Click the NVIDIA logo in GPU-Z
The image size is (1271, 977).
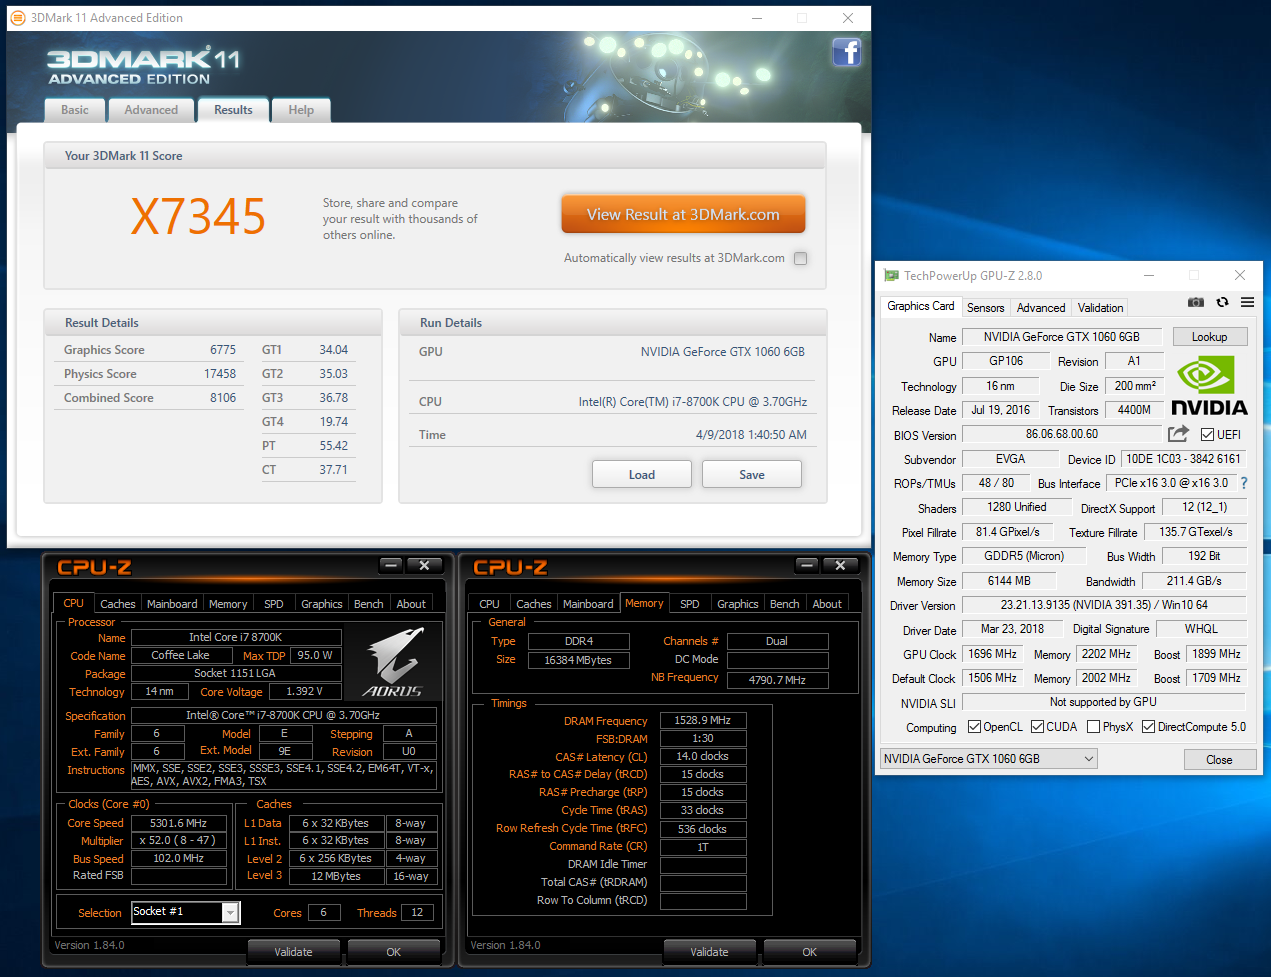pos(1209,386)
